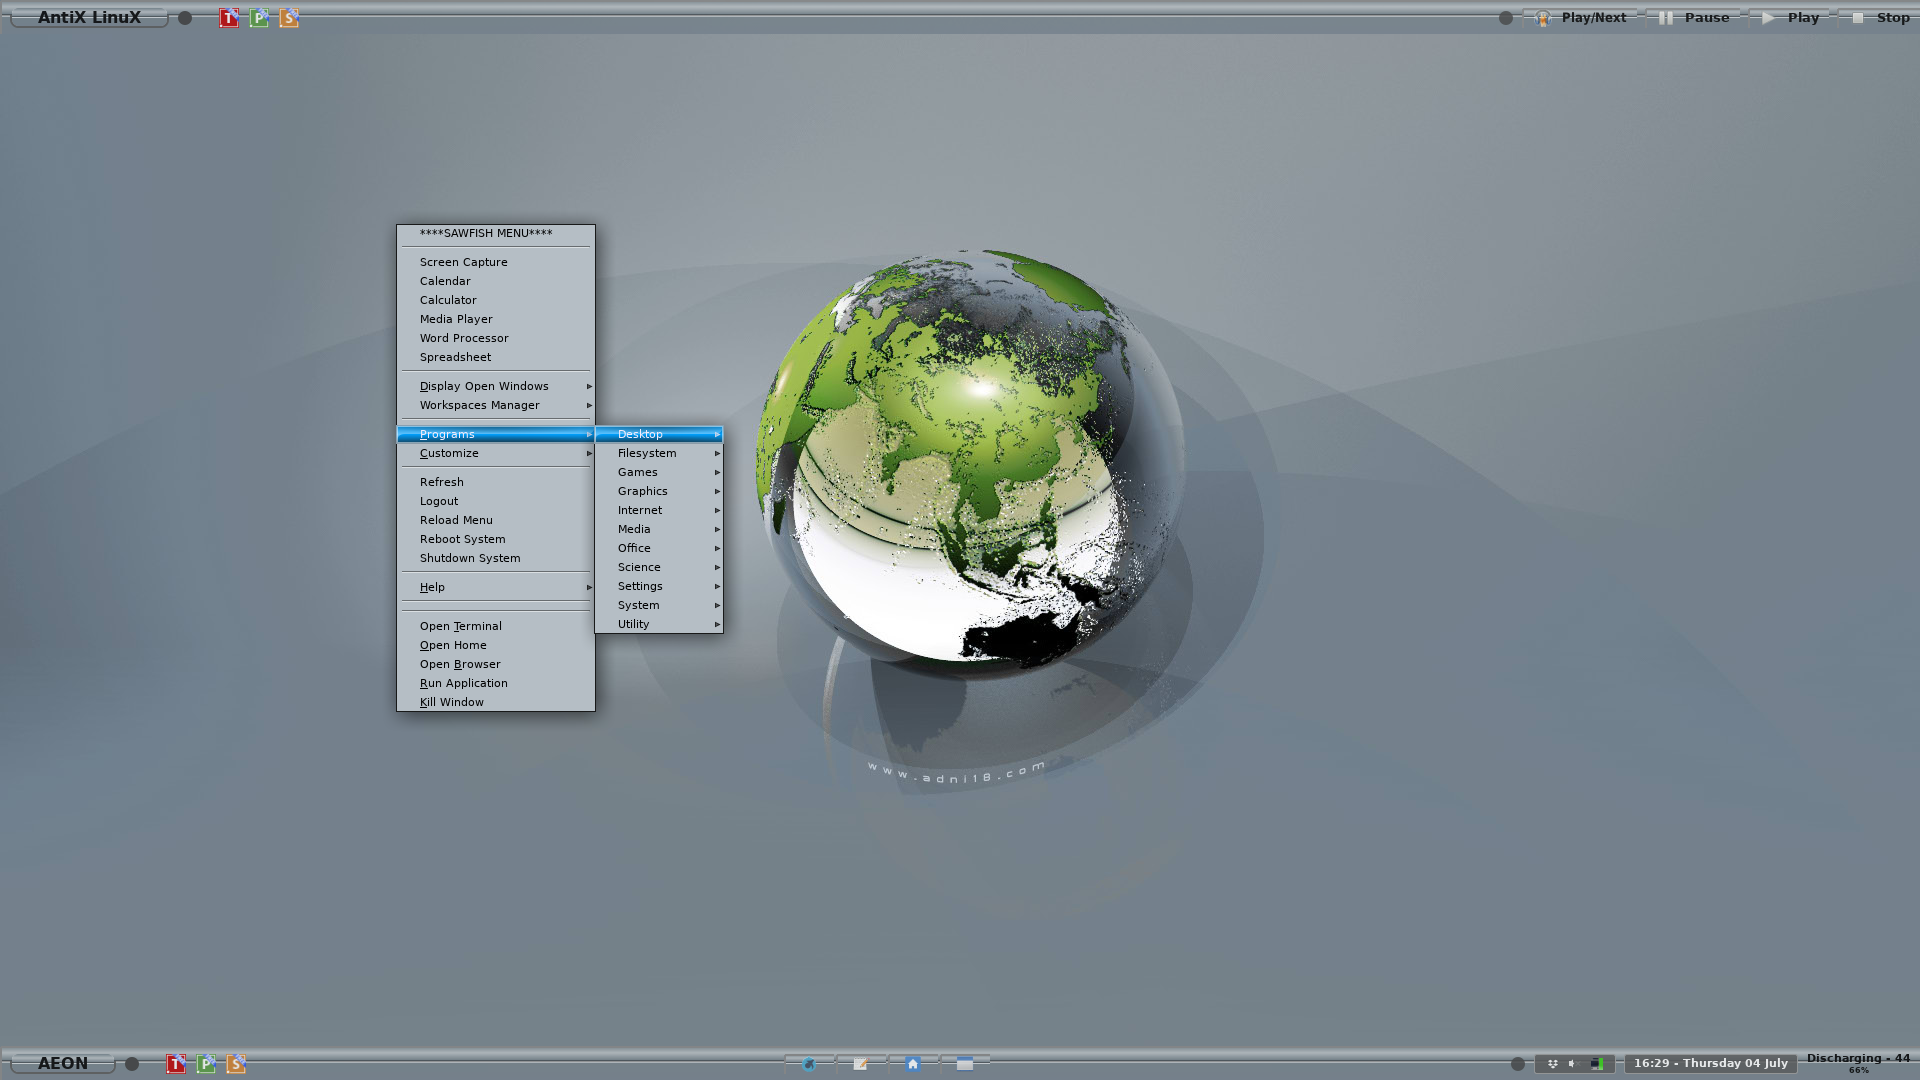Expand the Help submenu
Viewport: 1920px width, 1080px height.
pyautogui.click(x=496, y=587)
